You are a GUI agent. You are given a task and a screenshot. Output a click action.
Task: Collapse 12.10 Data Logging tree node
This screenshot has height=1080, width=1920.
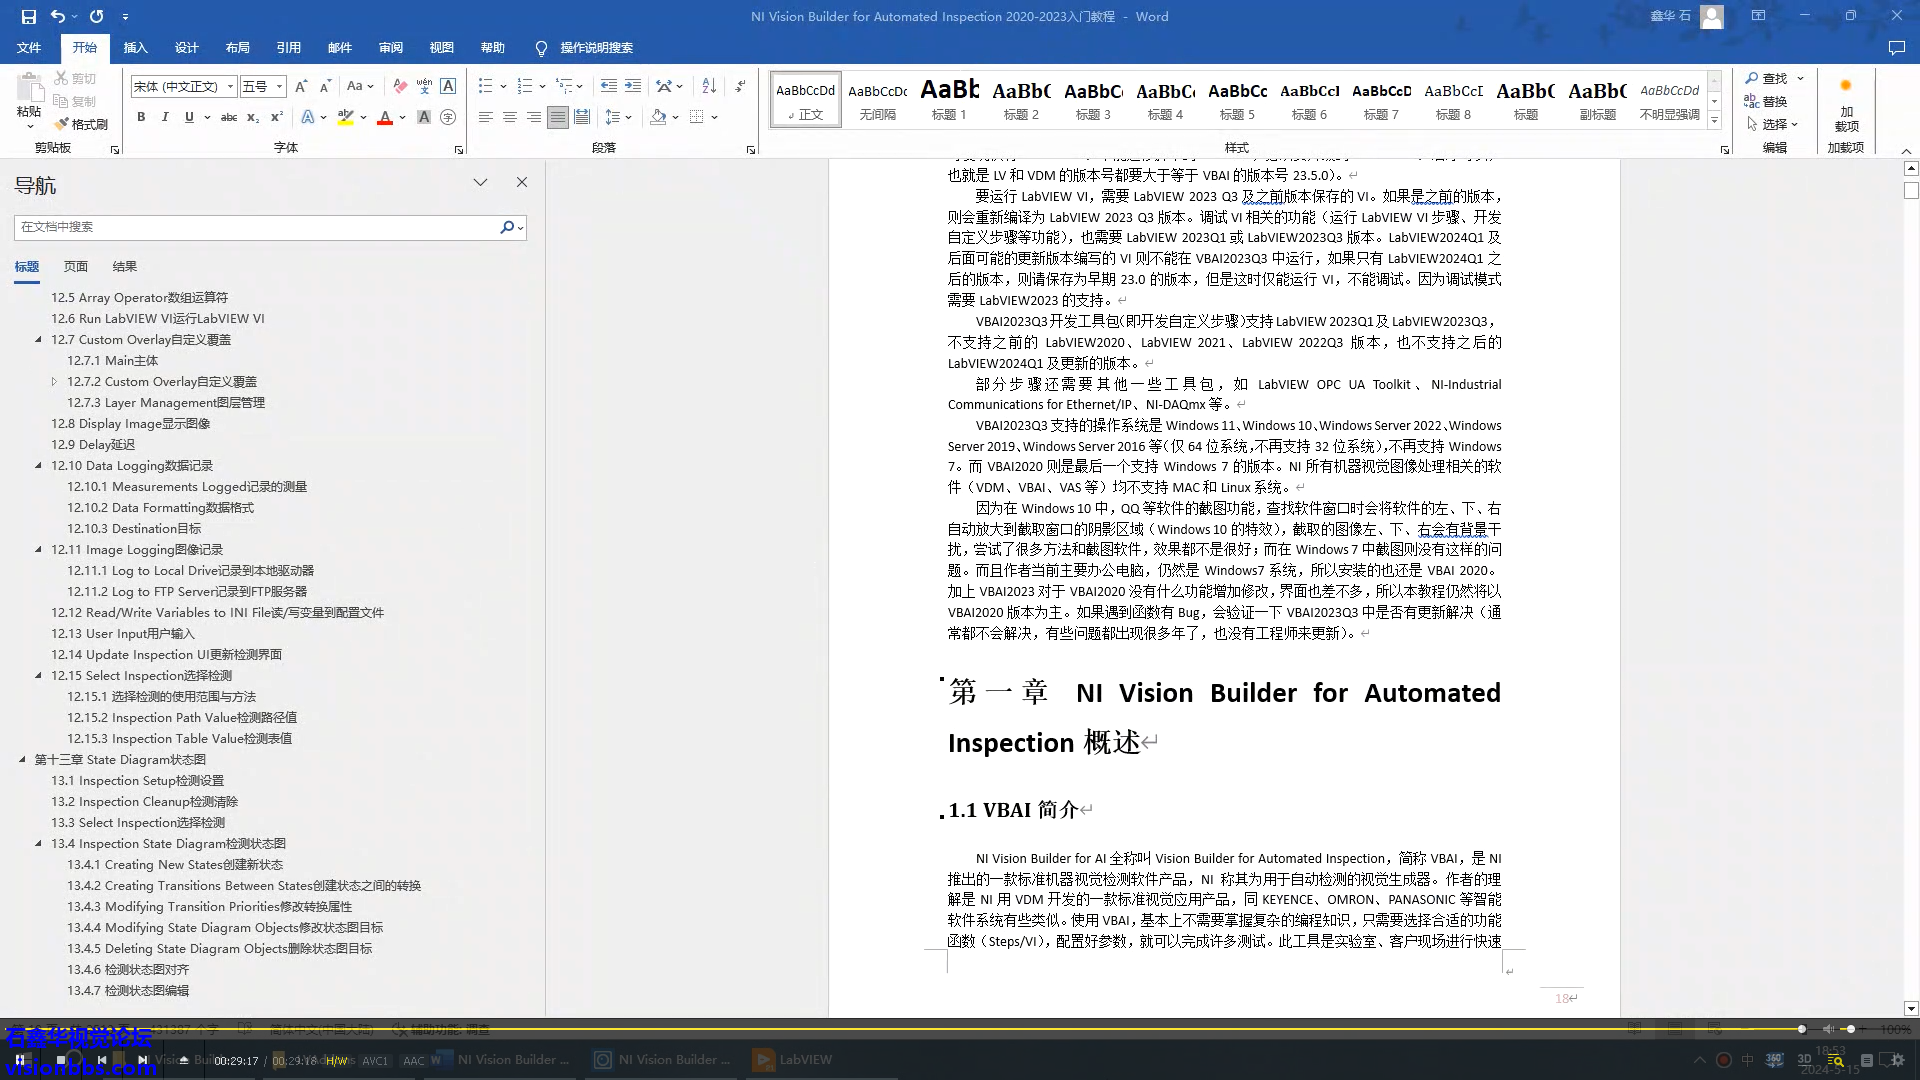coord(39,466)
